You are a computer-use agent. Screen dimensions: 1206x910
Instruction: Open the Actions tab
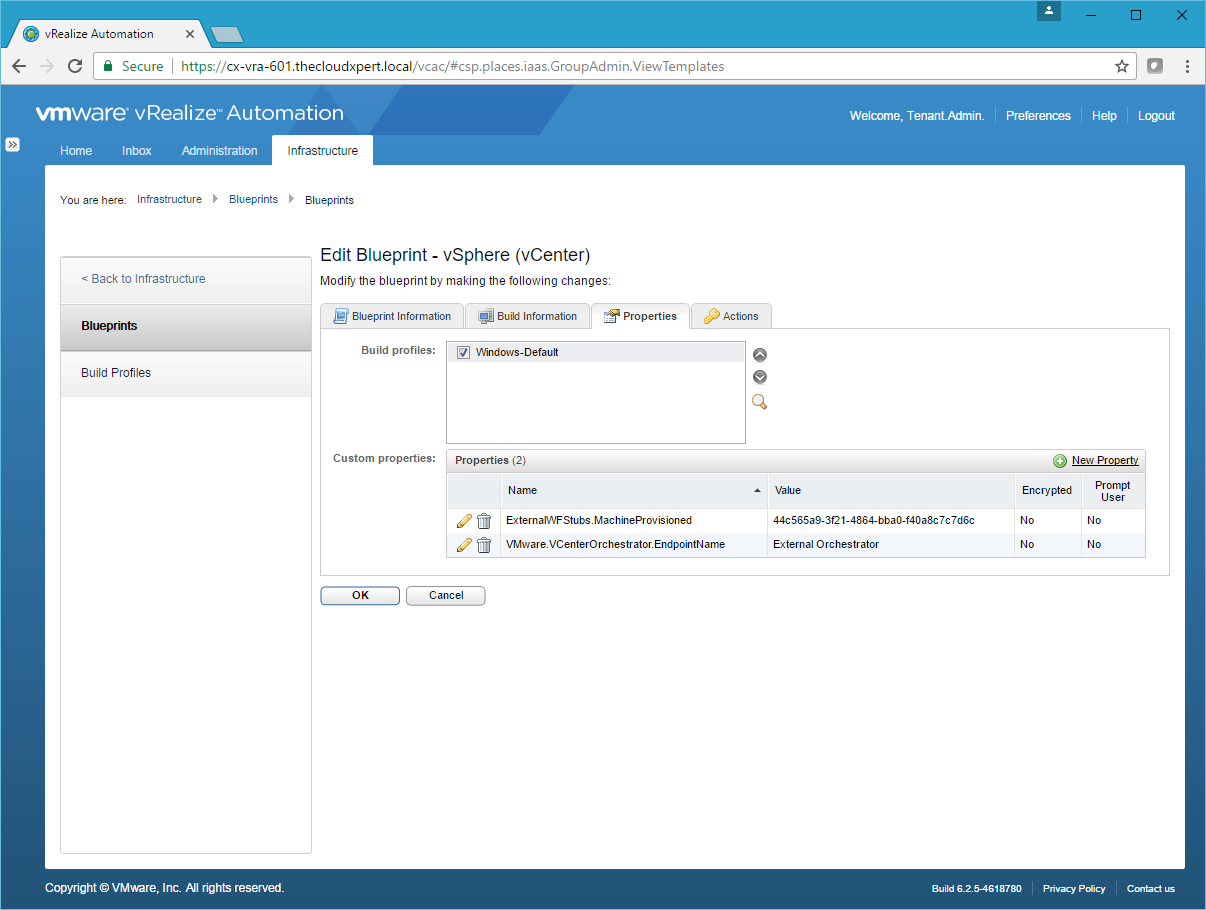pos(731,316)
